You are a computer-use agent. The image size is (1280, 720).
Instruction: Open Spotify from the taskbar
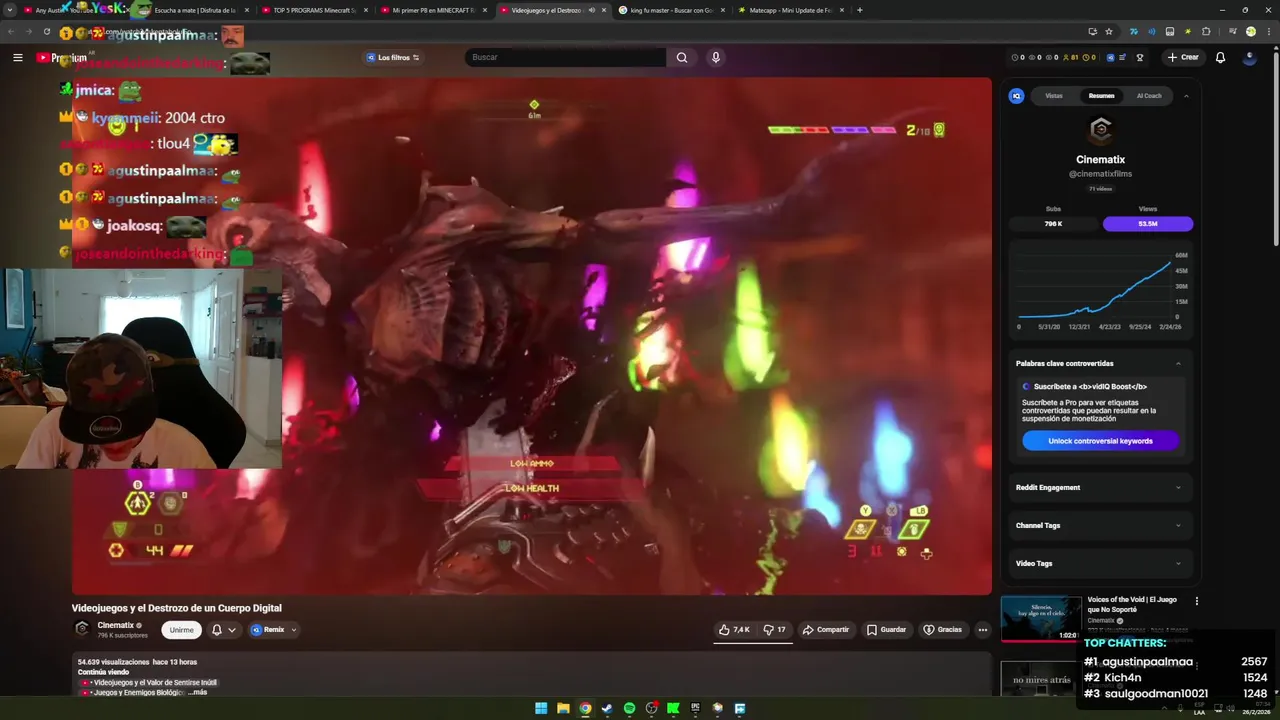point(629,708)
